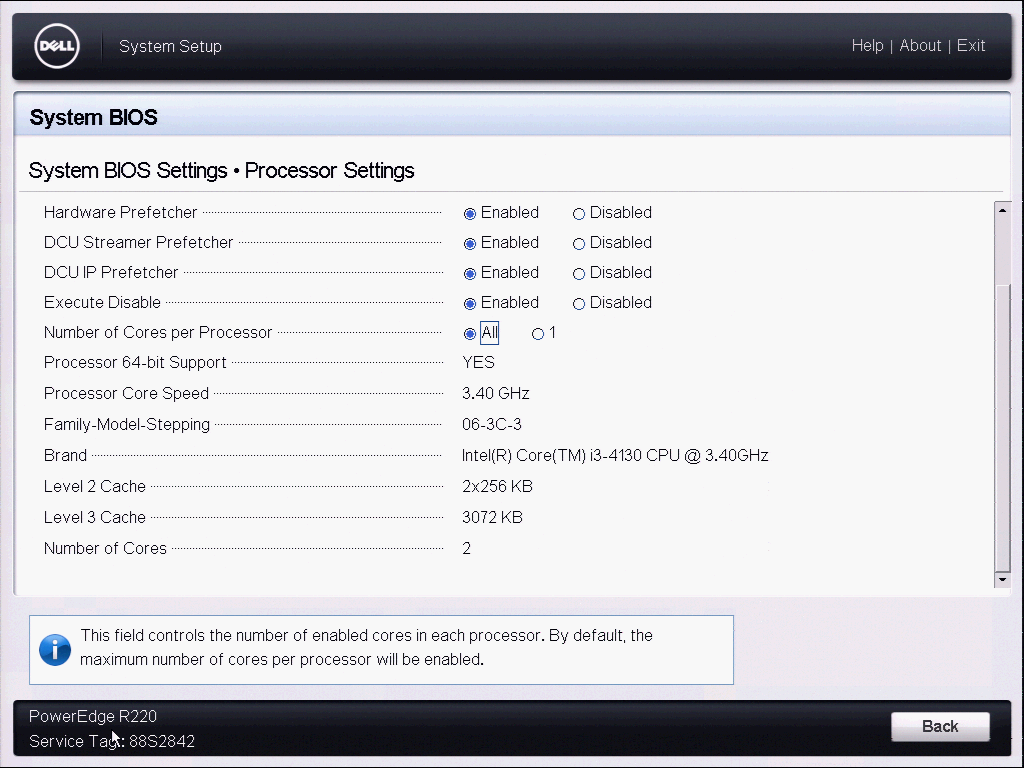Select the Number of Cores label
1024x768 pixels.
(x=105, y=549)
